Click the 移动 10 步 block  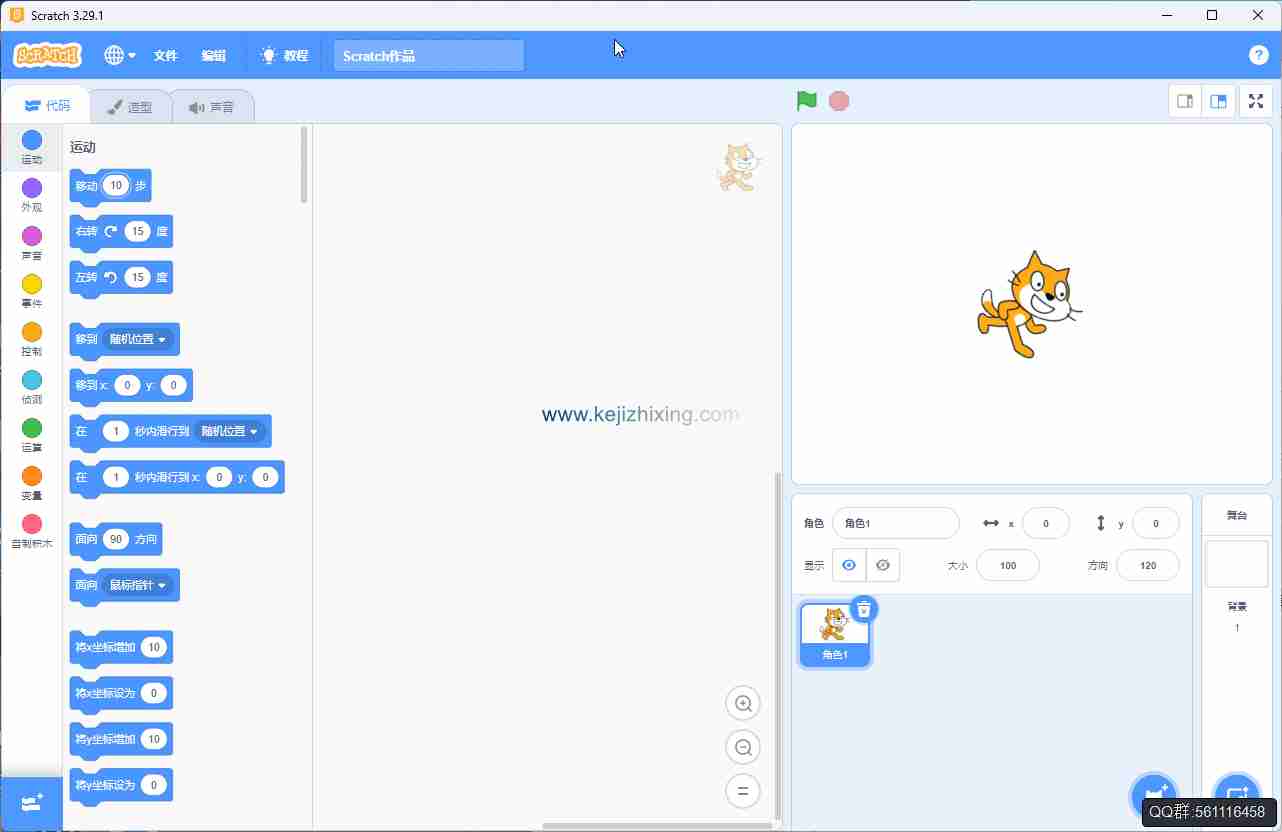point(110,186)
